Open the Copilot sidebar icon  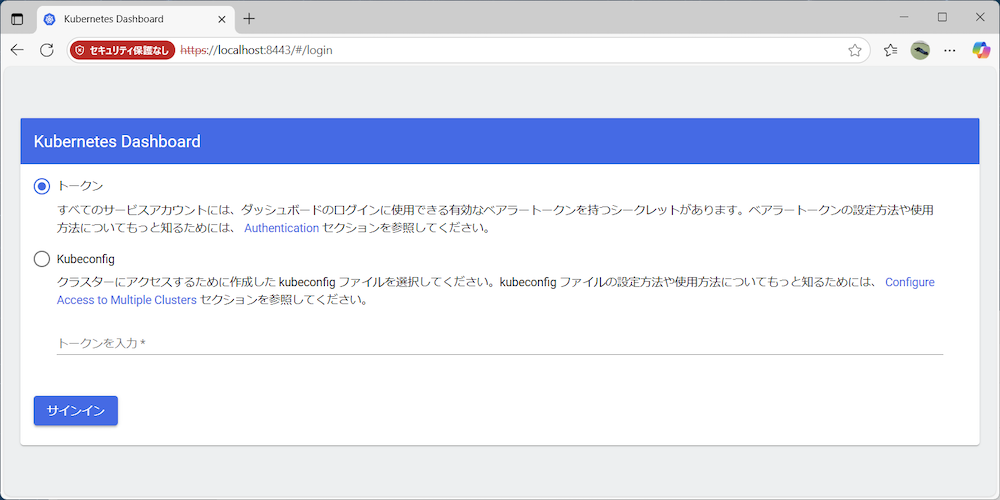click(980, 50)
